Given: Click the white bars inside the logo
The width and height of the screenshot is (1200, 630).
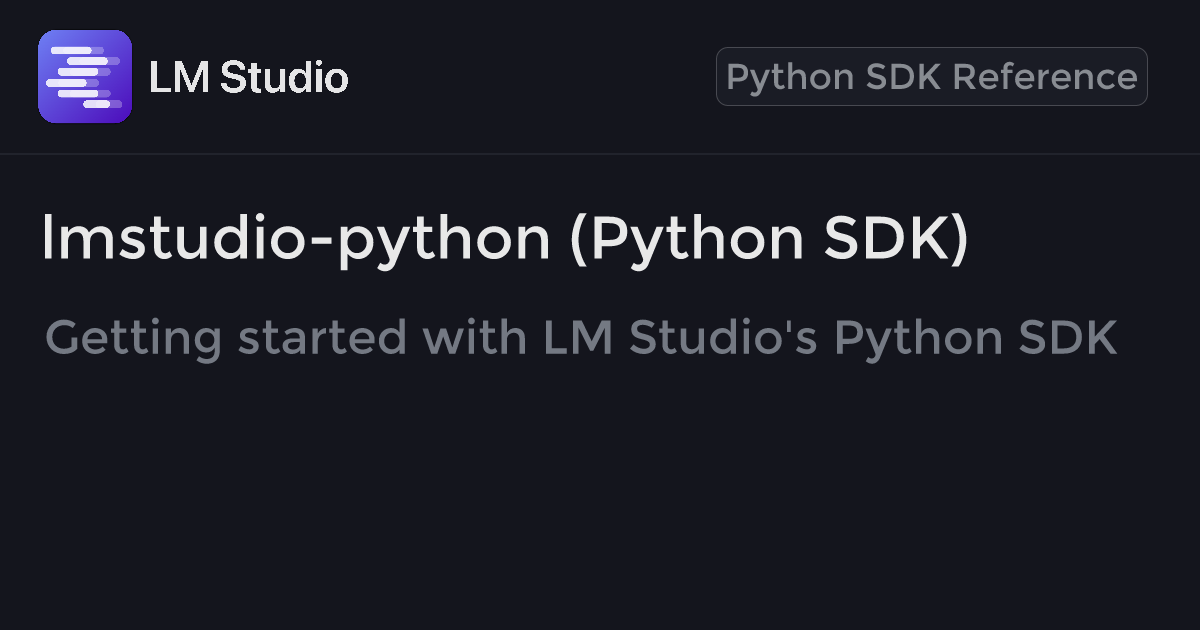Looking at the screenshot, I should tap(84, 77).
